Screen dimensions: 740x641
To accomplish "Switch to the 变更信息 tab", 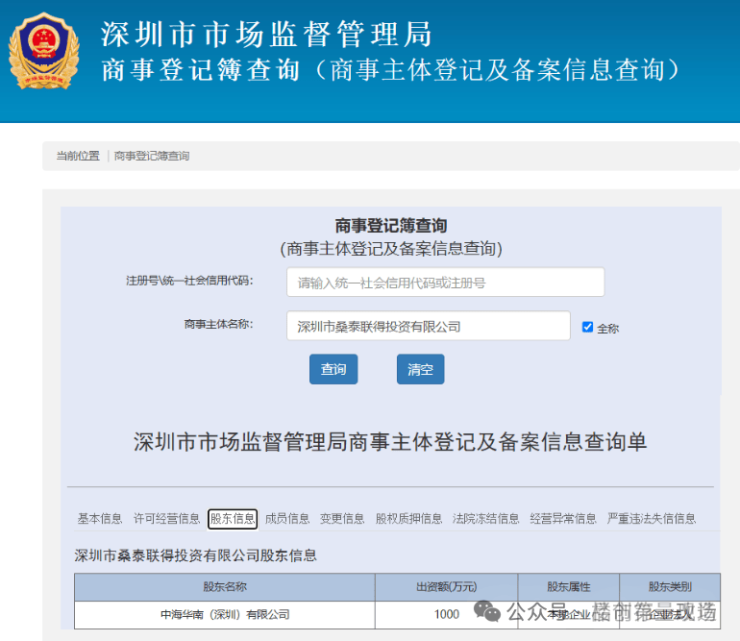I will (x=342, y=519).
